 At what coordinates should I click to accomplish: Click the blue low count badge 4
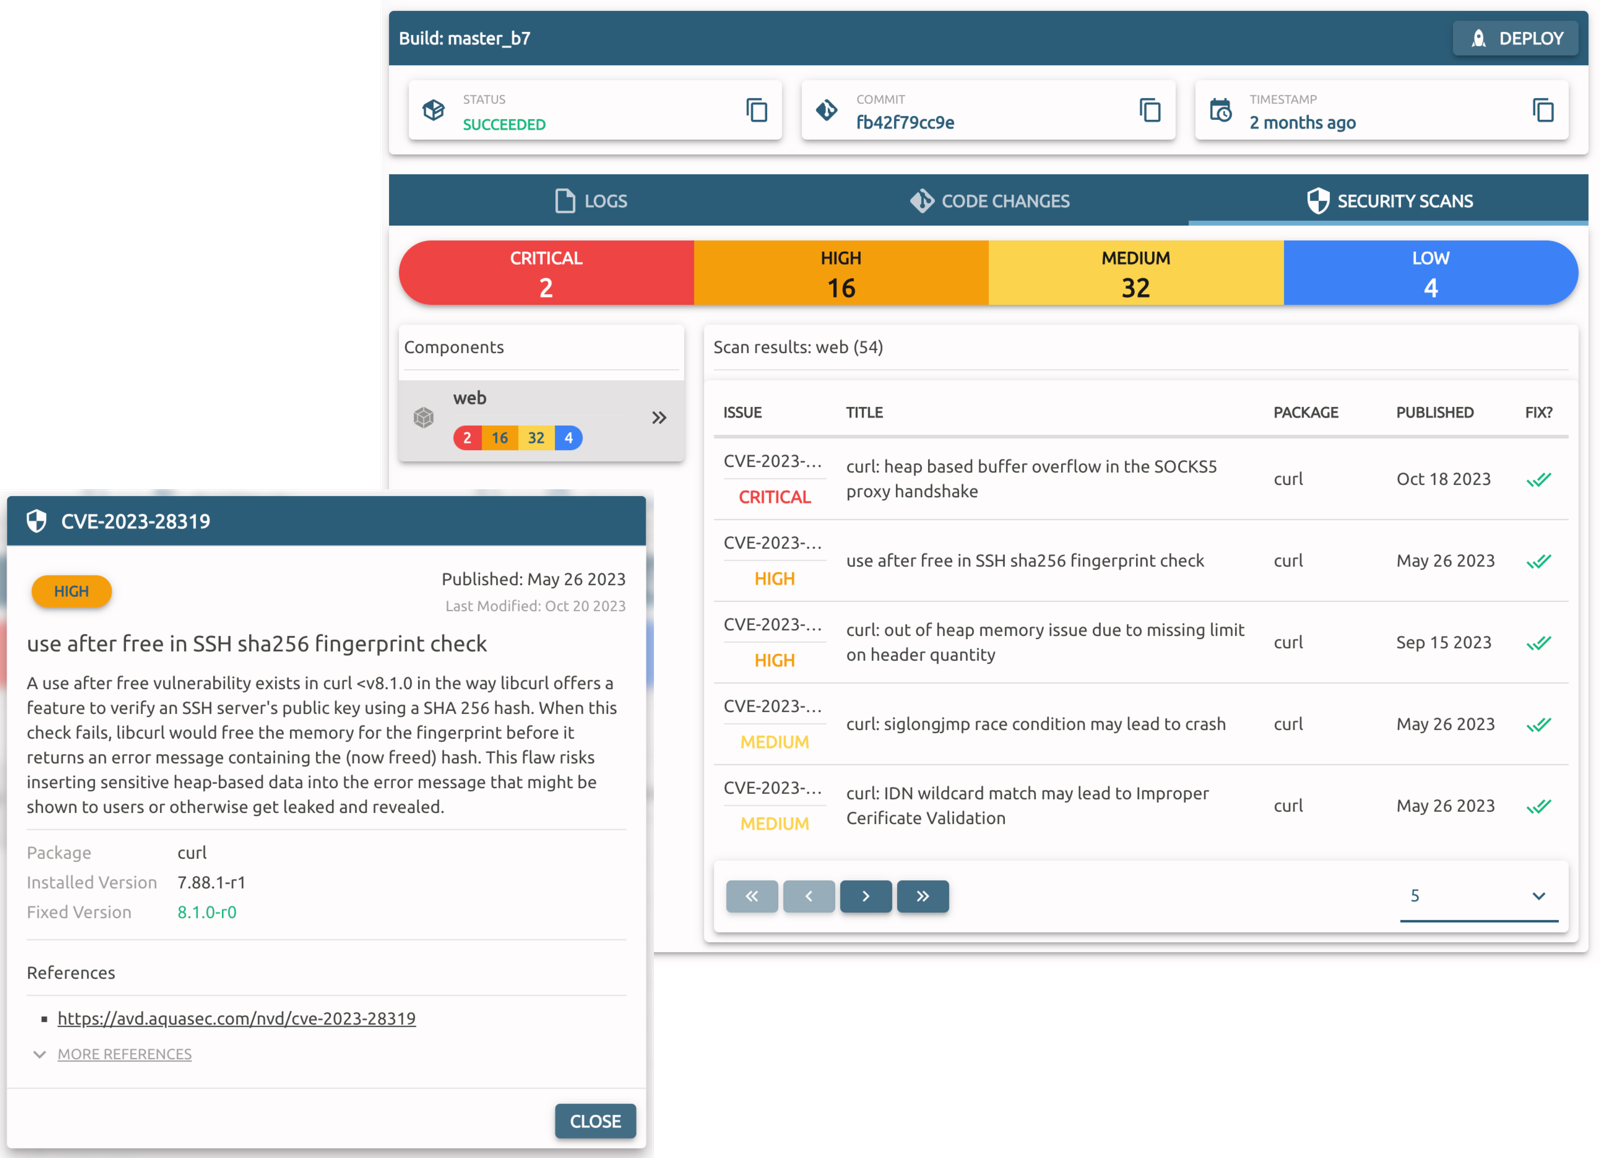[x=569, y=438]
